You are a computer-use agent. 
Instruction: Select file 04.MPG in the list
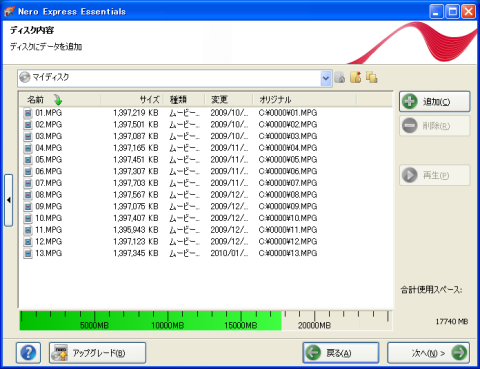[49, 148]
